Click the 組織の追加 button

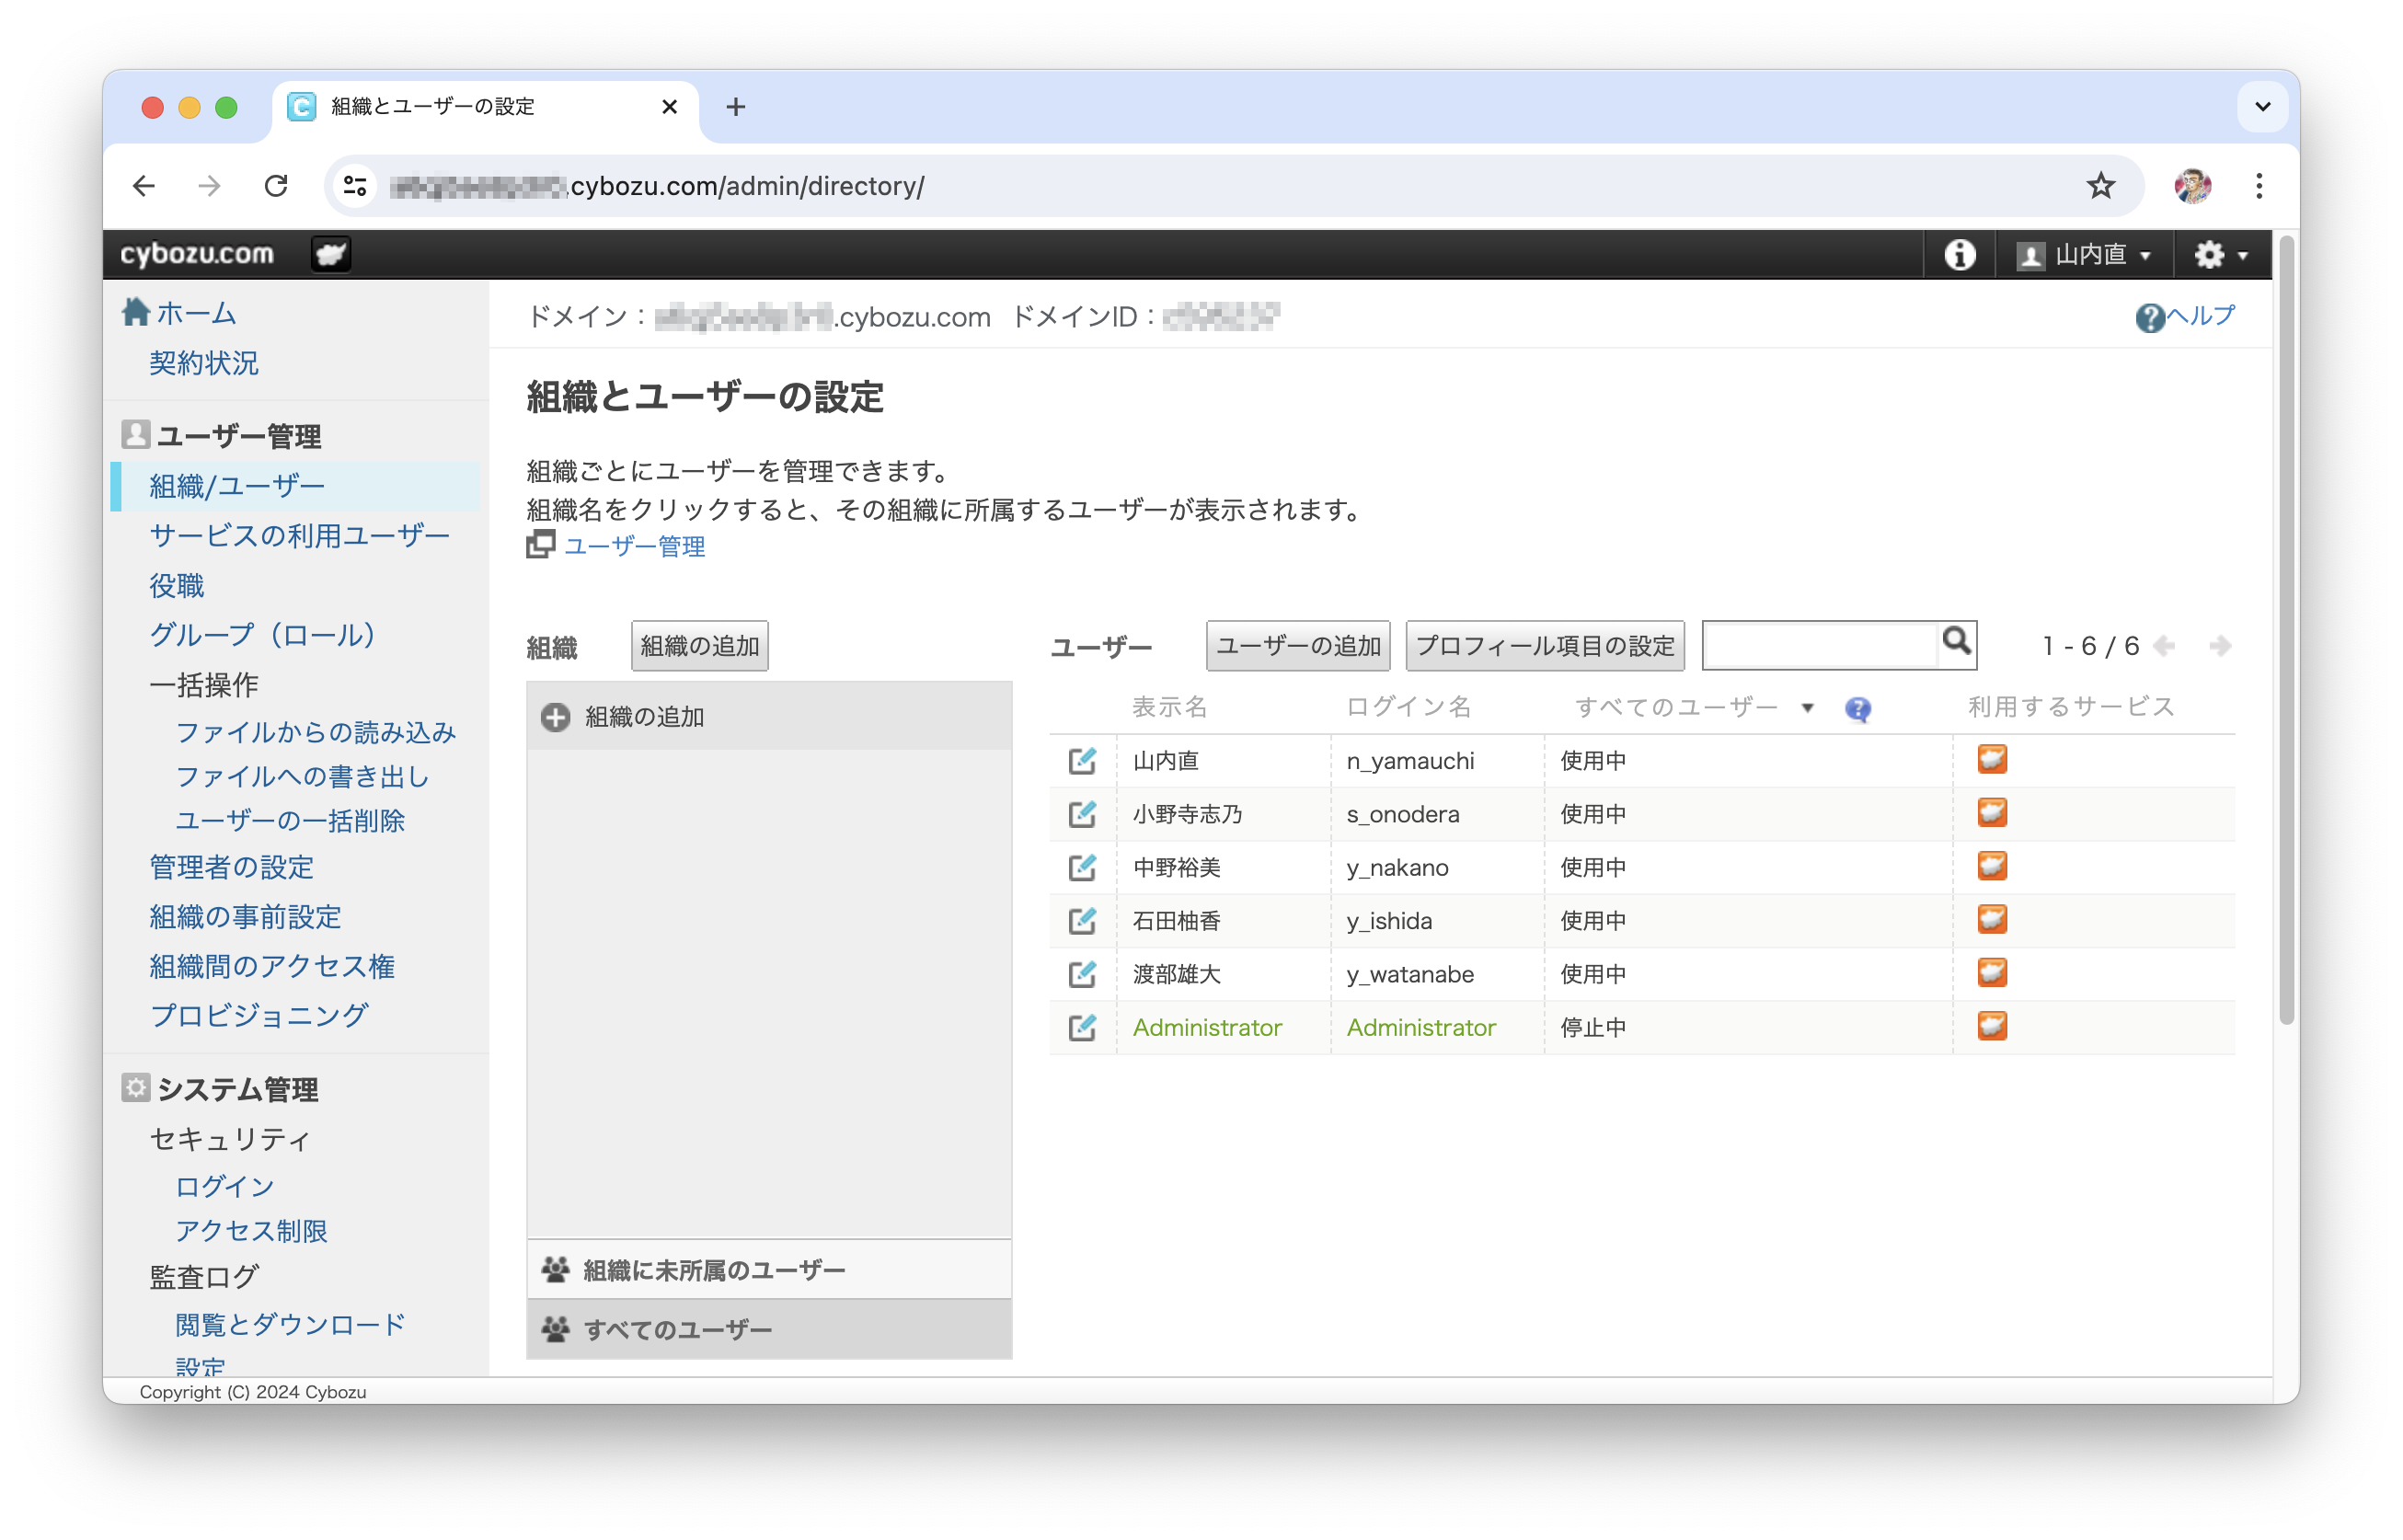click(699, 646)
